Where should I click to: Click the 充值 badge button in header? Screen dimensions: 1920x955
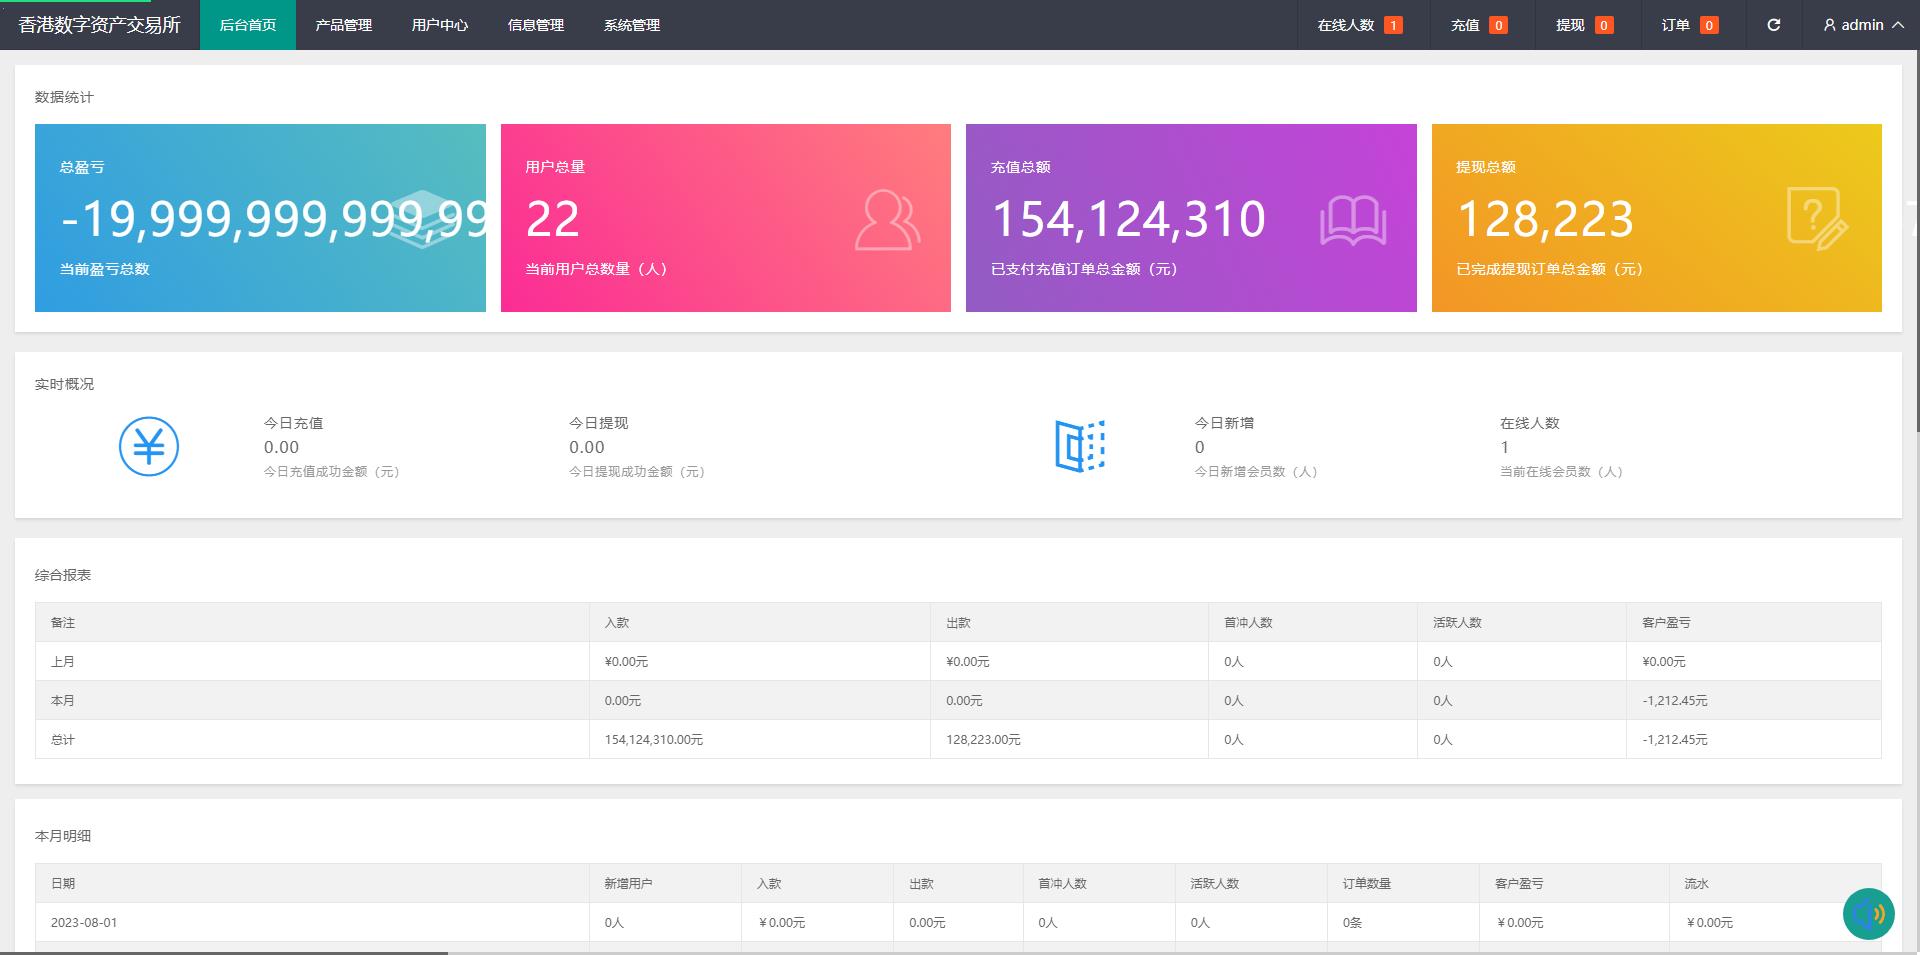point(1478,25)
